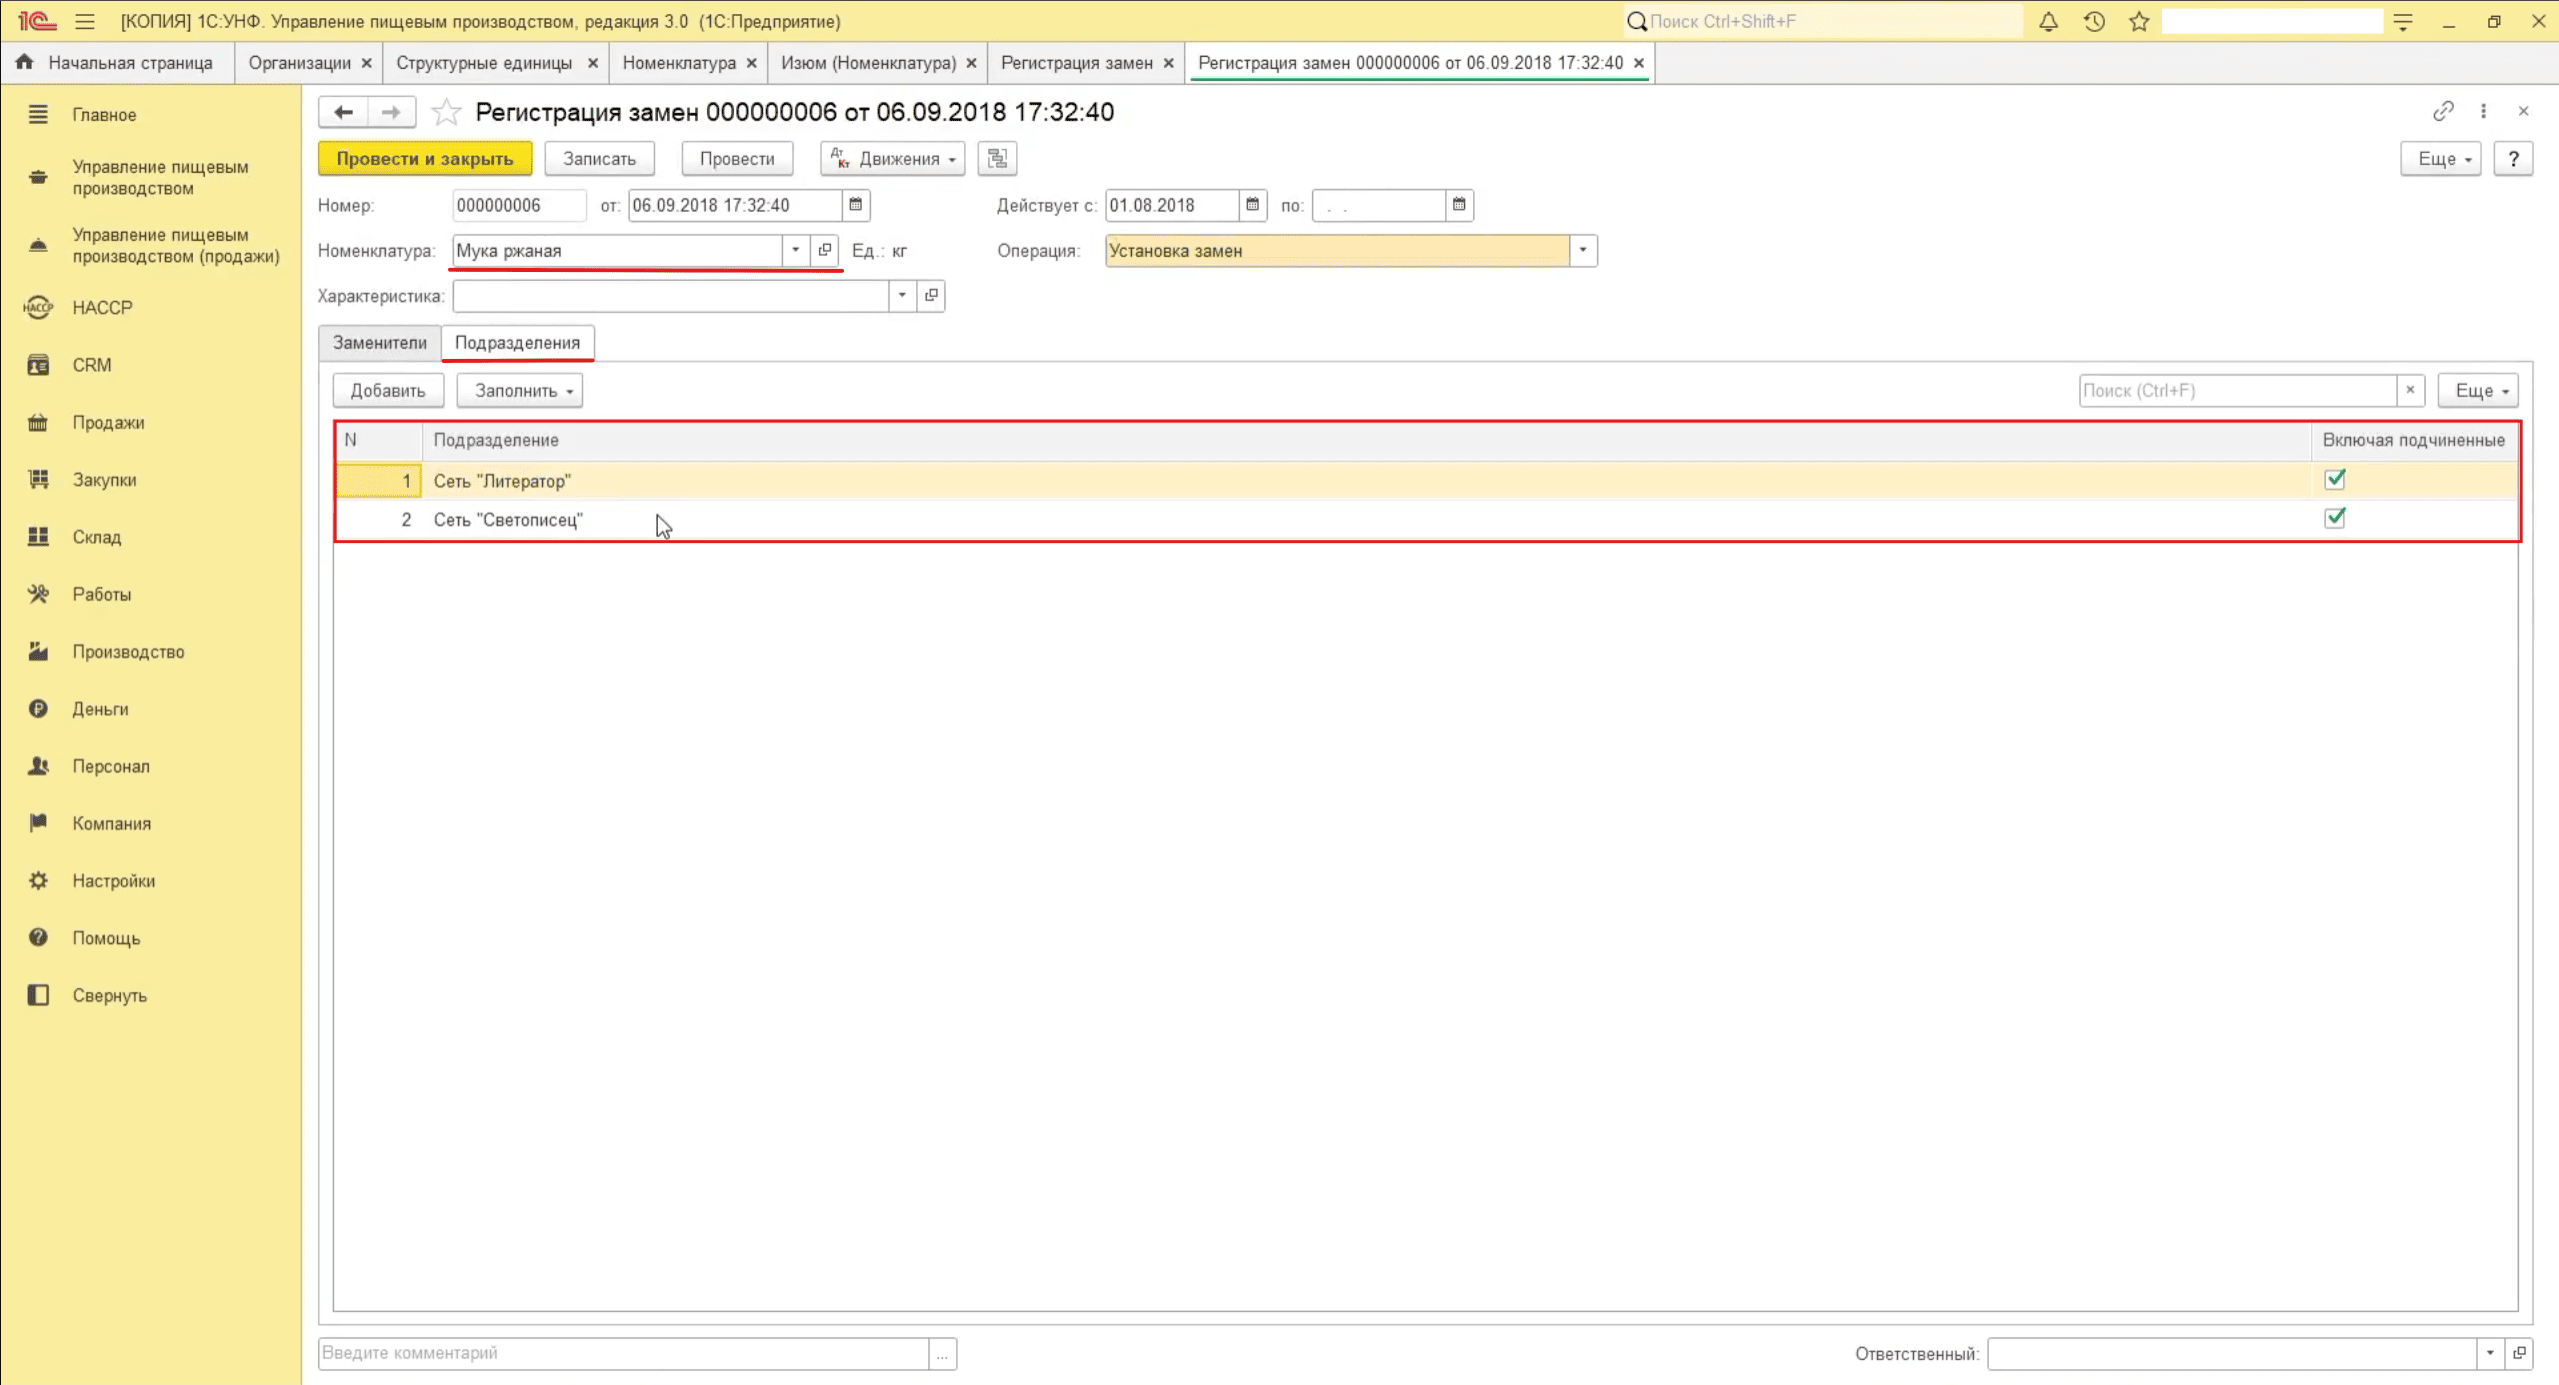Viewport: 2559px width, 1385px height.
Task: Open the Продажи section
Action: coord(108,422)
